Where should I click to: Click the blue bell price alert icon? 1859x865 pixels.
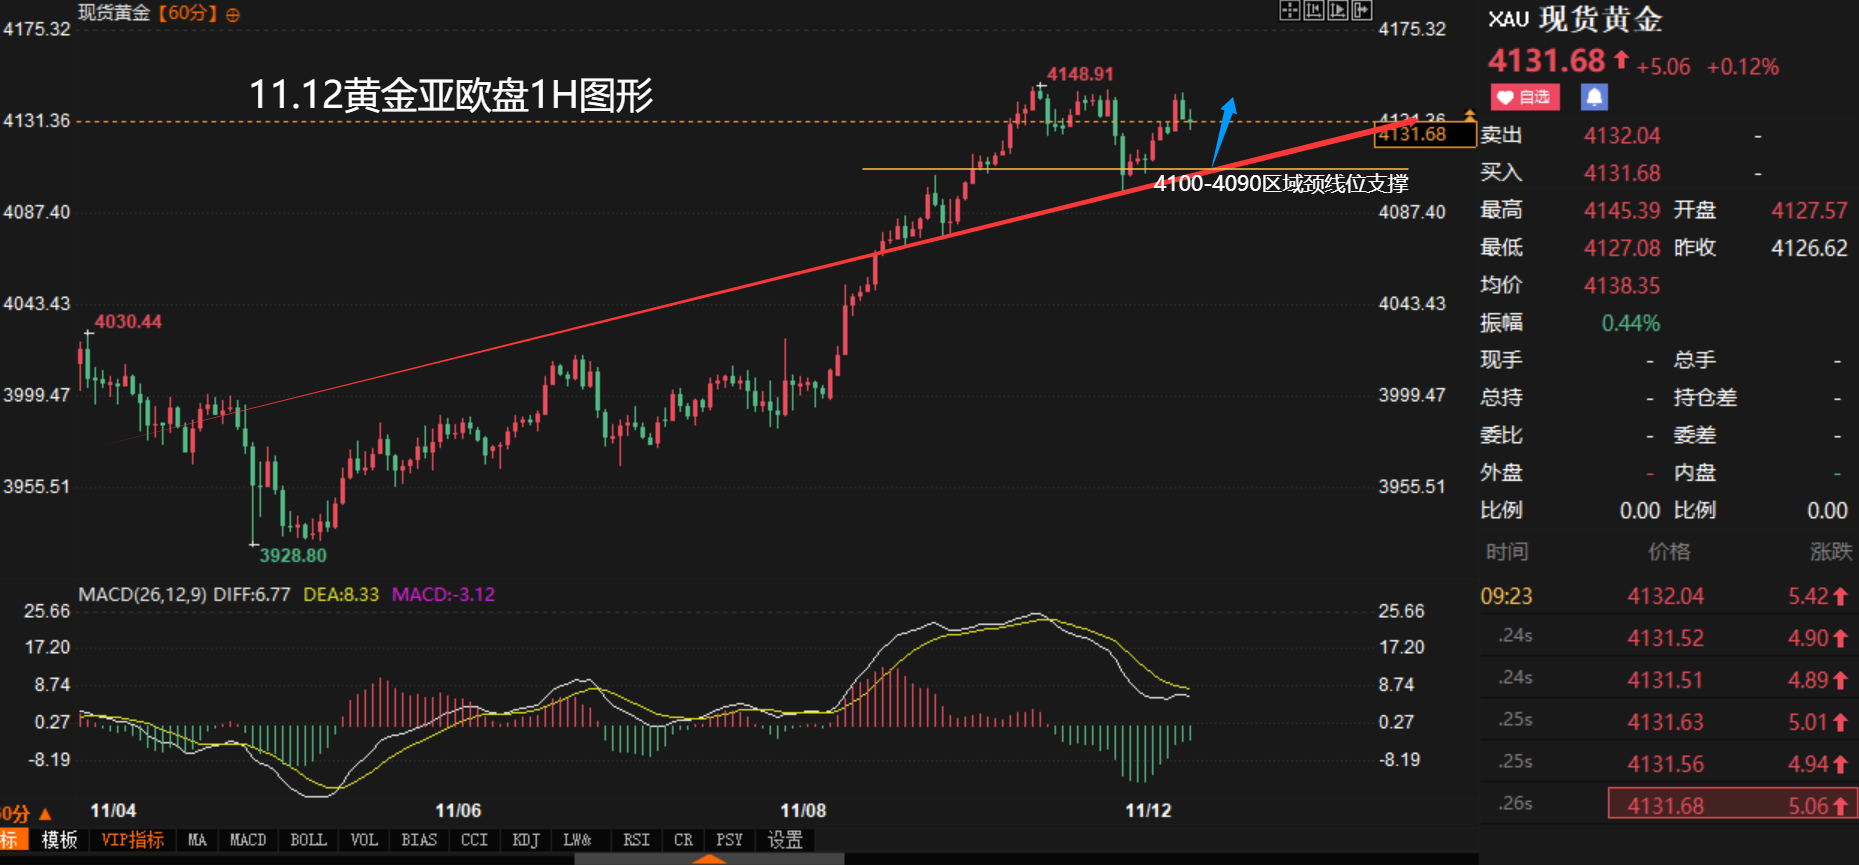coord(1594,97)
